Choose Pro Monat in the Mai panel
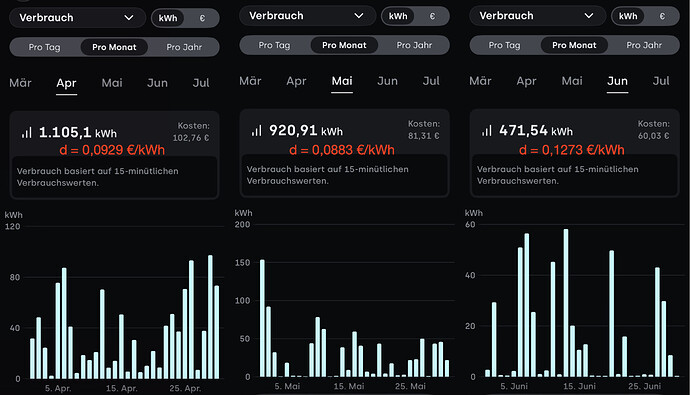The height and width of the screenshot is (395, 690). pyautogui.click(x=344, y=45)
